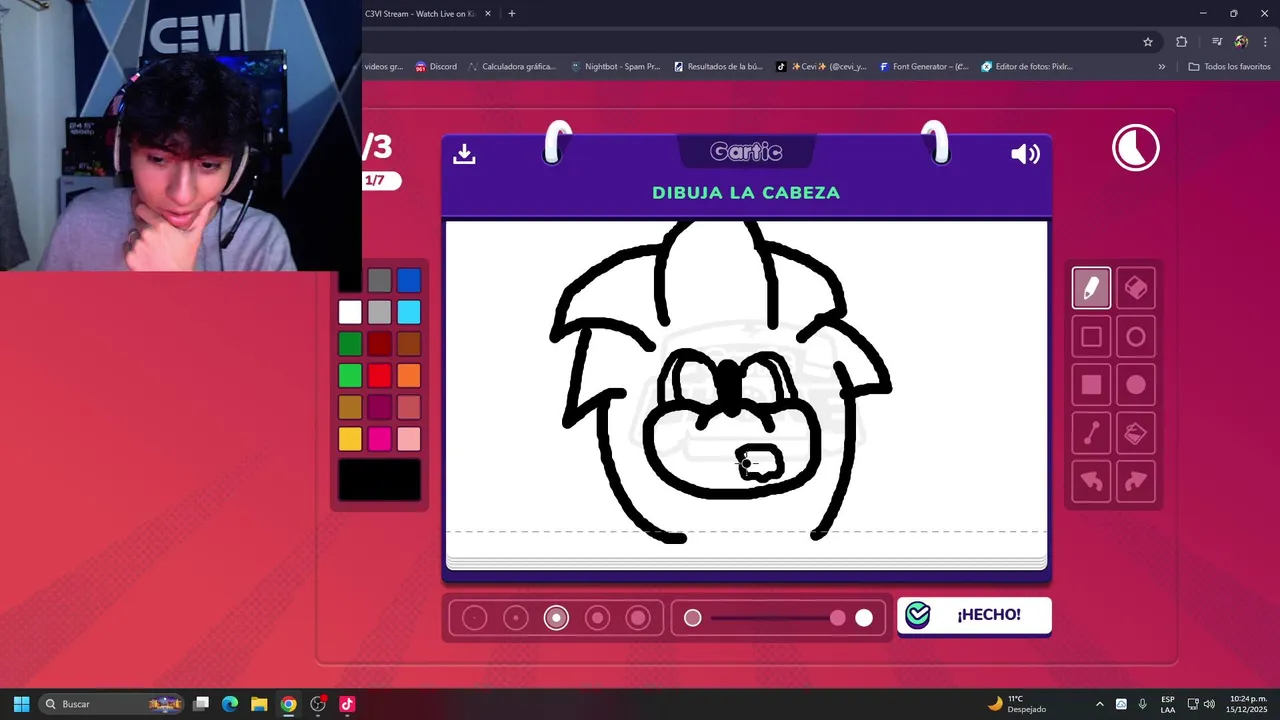Open the Windows Start menu
The width and height of the screenshot is (1280, 720).
coord(21,704)
